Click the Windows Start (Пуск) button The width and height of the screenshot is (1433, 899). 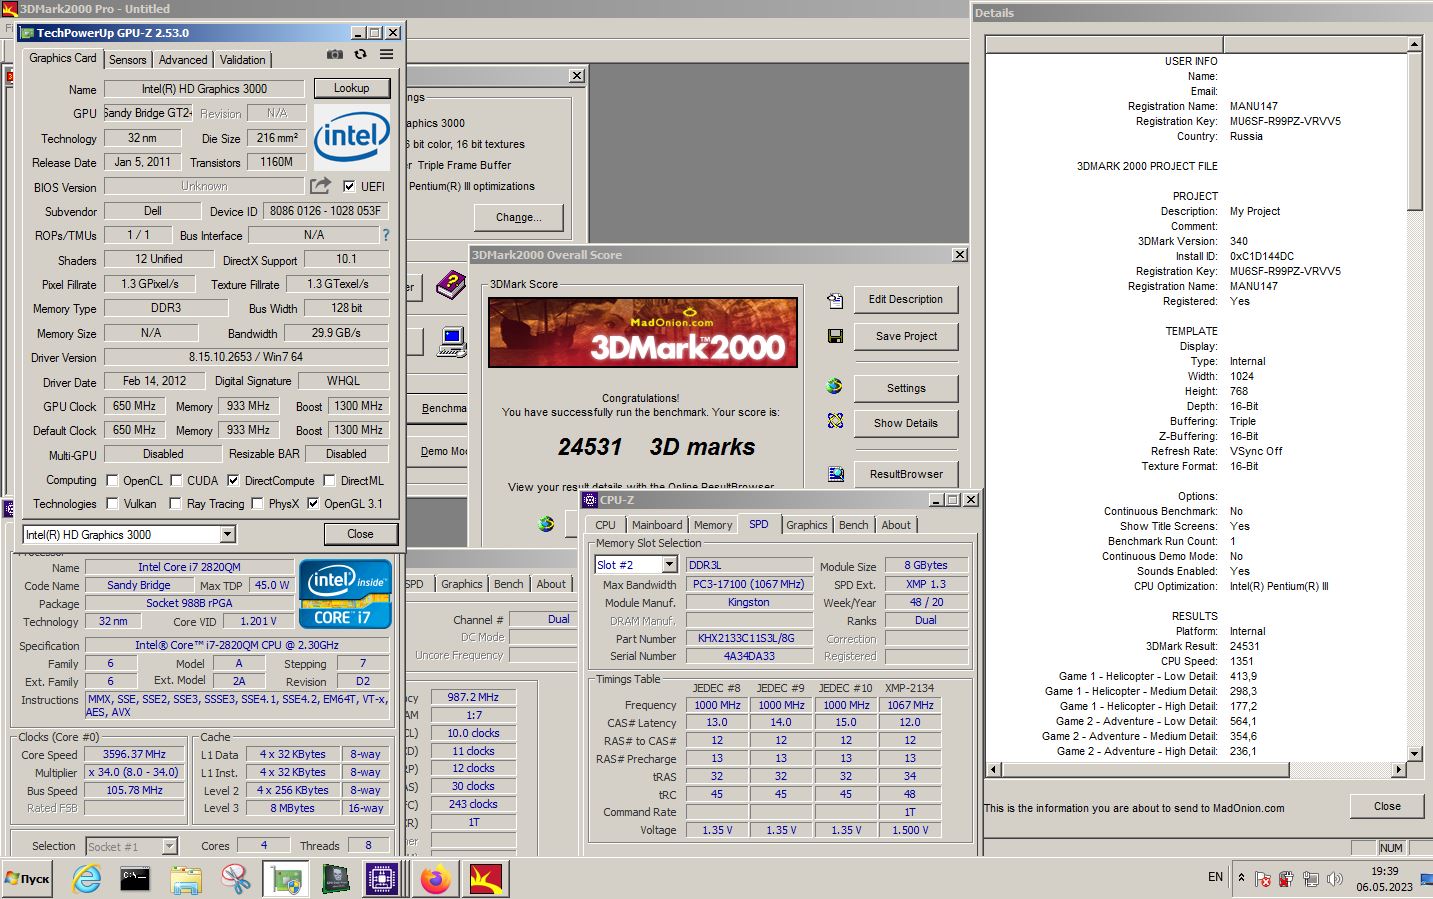(28, 879)
